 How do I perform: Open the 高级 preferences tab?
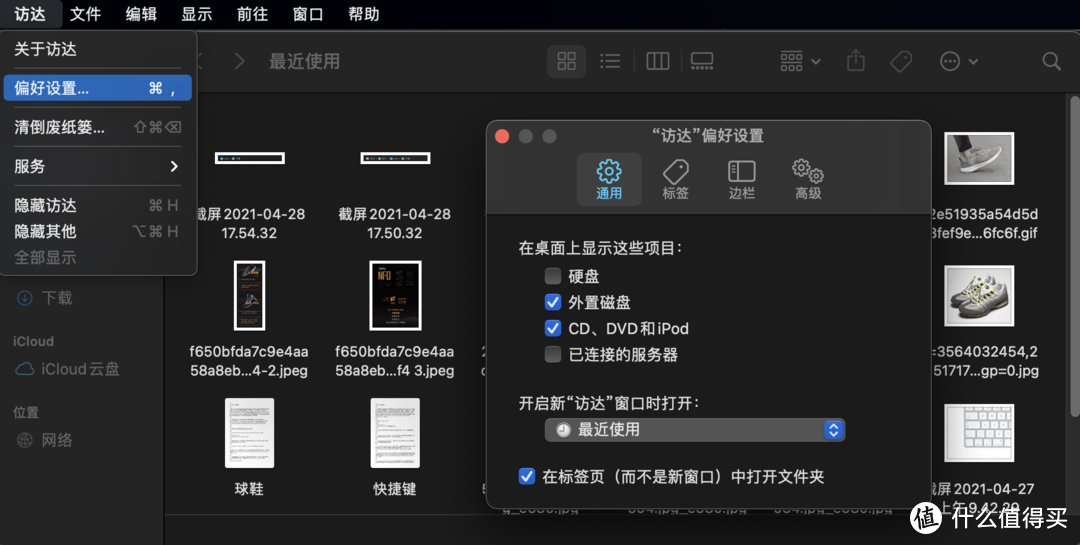808,179
